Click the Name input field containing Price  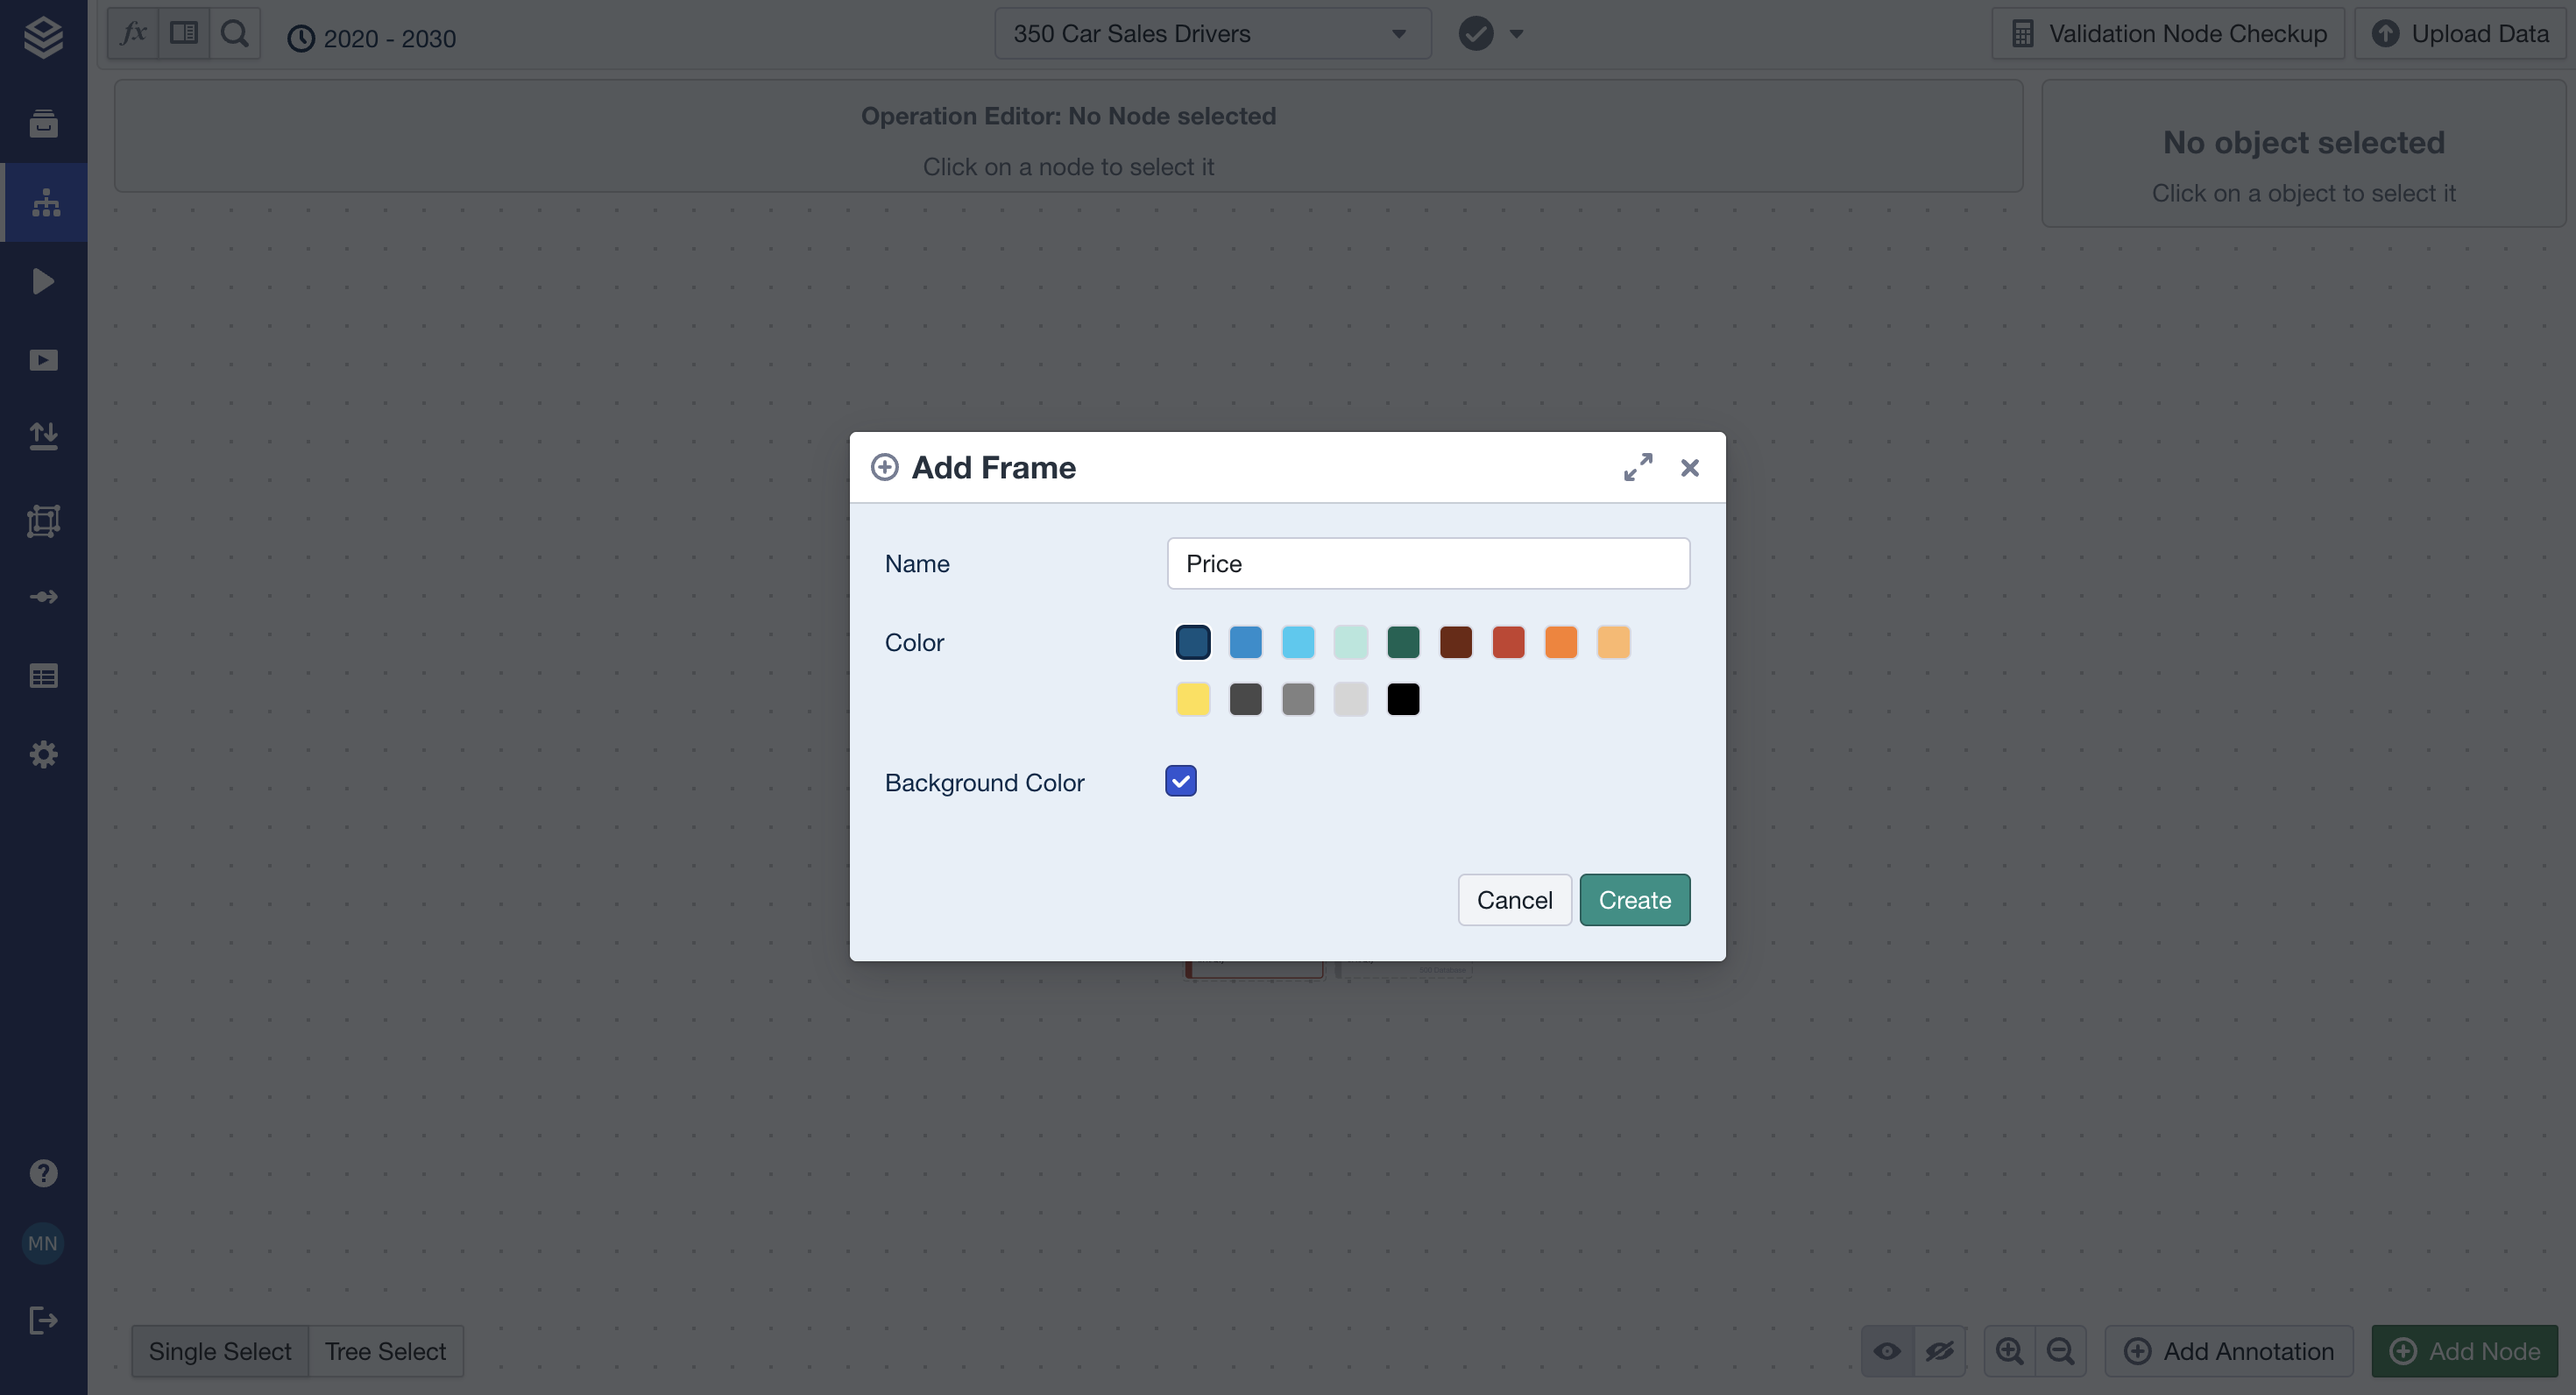point(1428,564)
